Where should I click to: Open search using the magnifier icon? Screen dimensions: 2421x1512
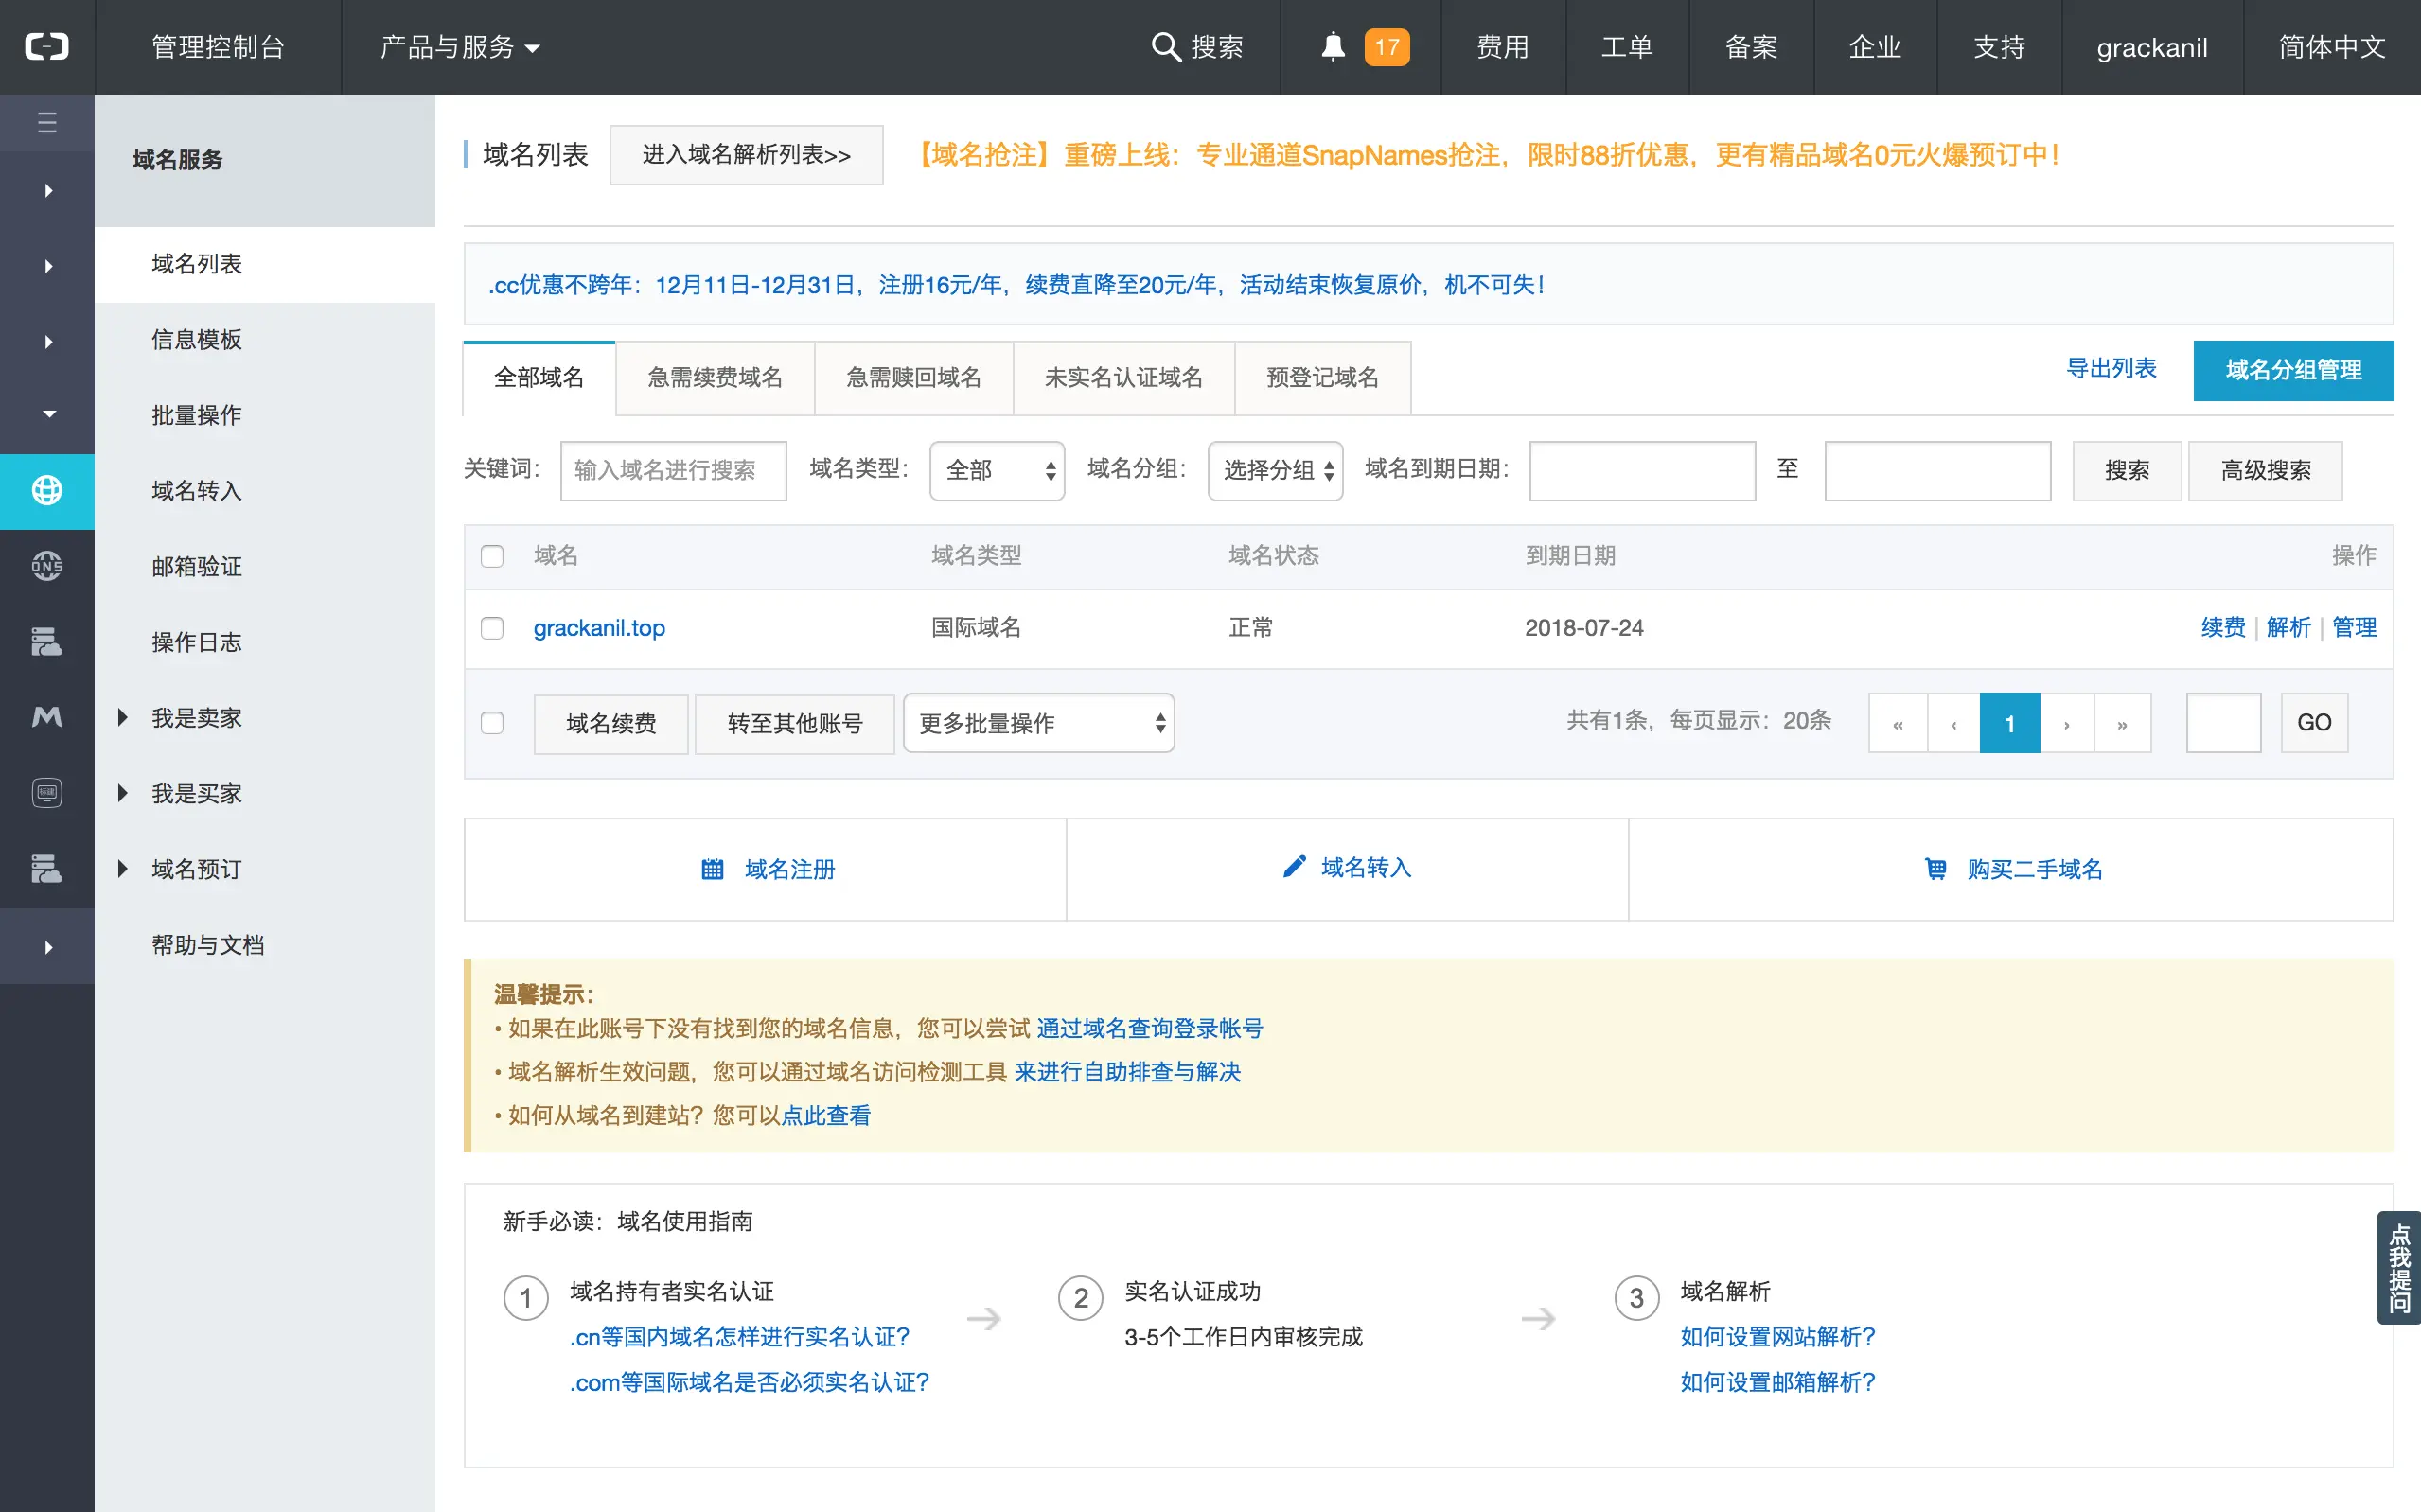[x=1166, y=46]
